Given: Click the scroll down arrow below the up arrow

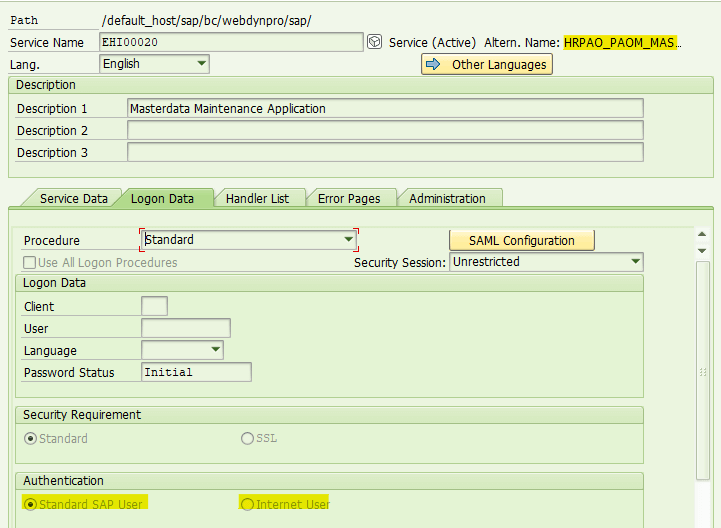Looking at the screenshot, I should [x=702, y=251].
